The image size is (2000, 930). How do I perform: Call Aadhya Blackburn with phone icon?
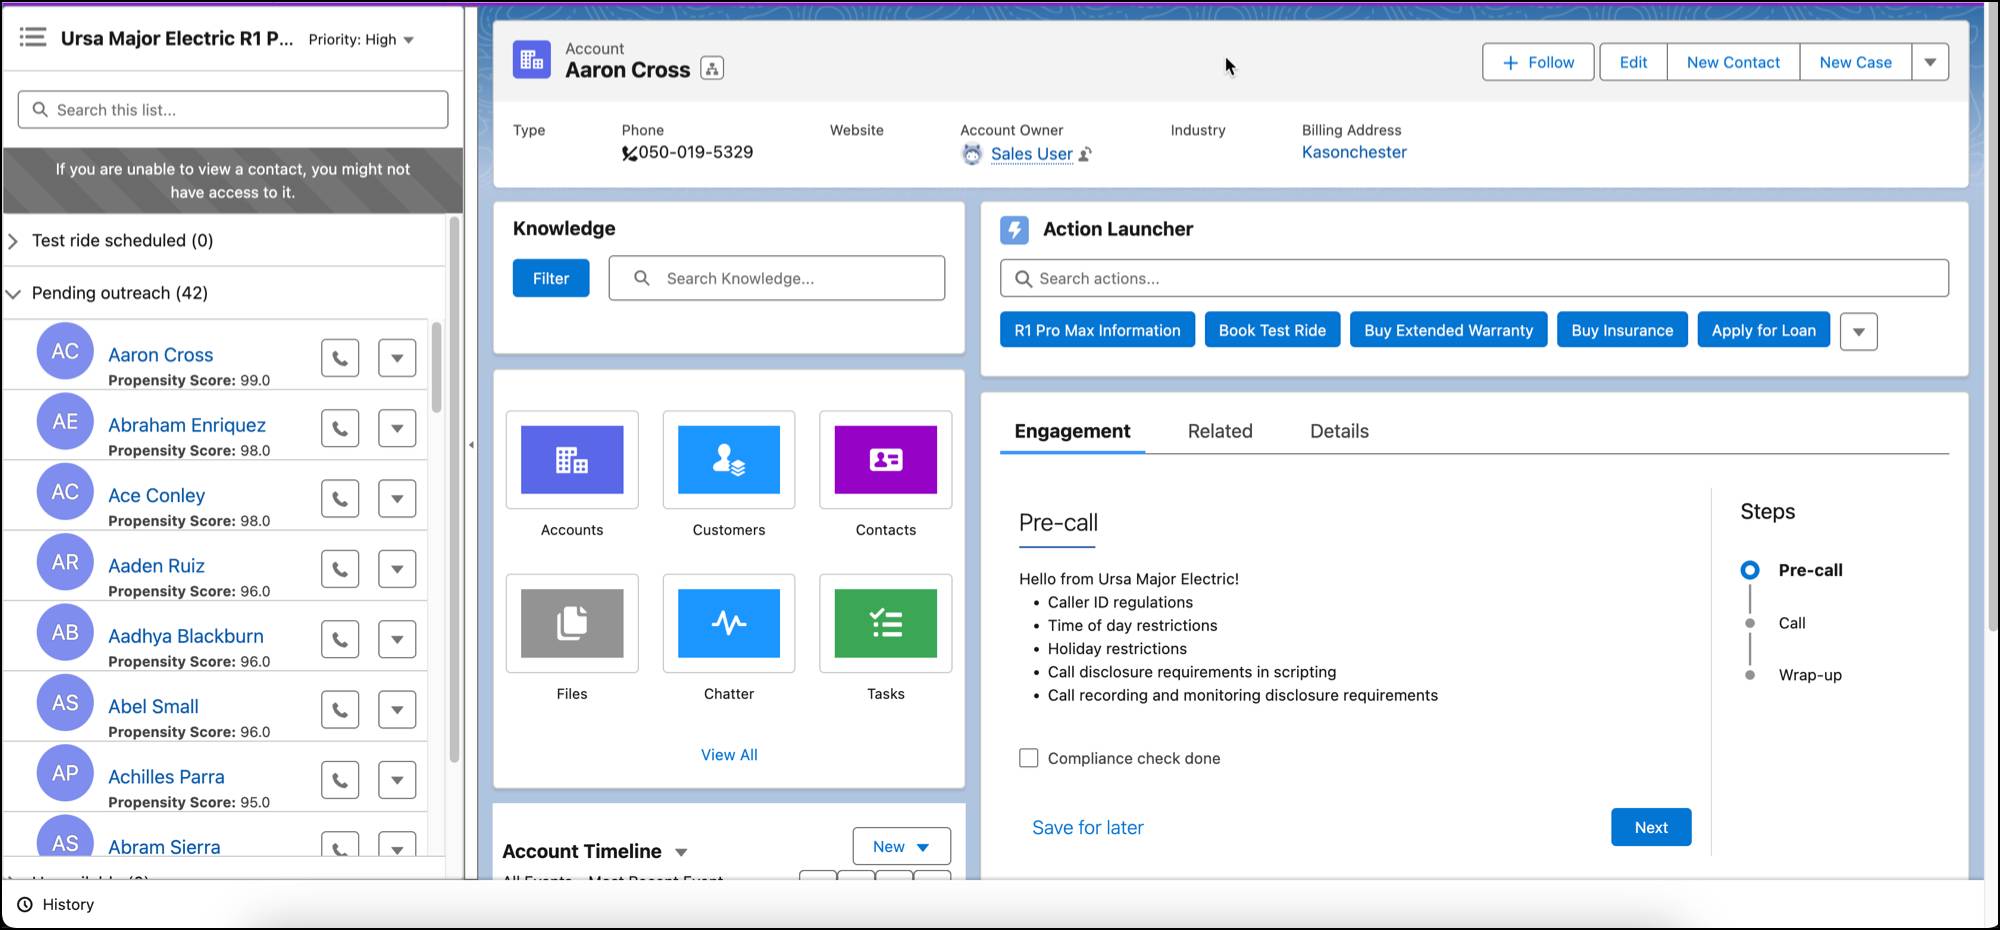tap(340, 639)
